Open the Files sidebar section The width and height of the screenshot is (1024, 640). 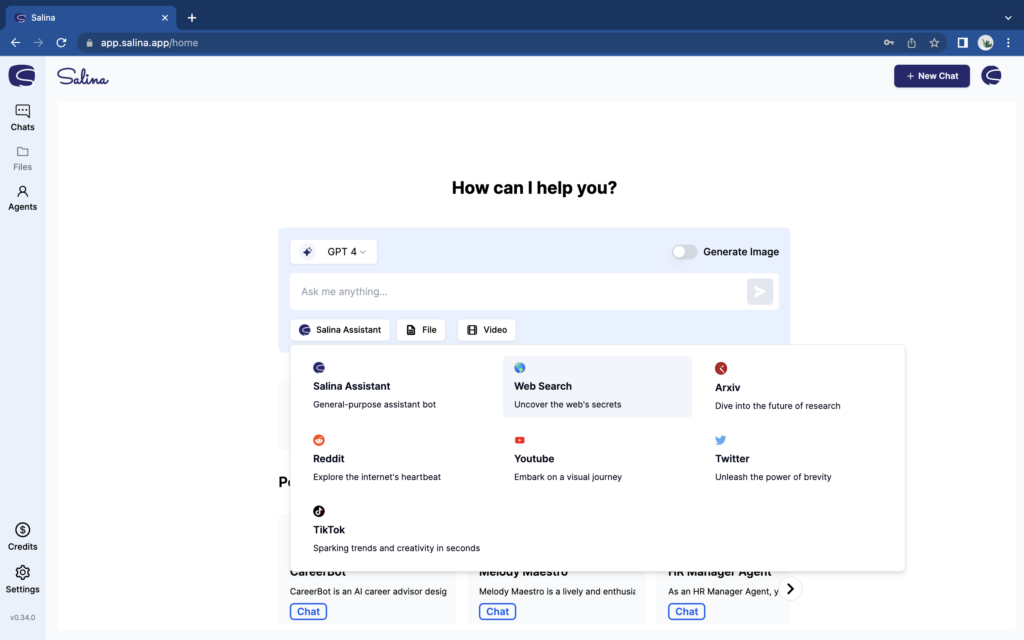tap(22, 159)
